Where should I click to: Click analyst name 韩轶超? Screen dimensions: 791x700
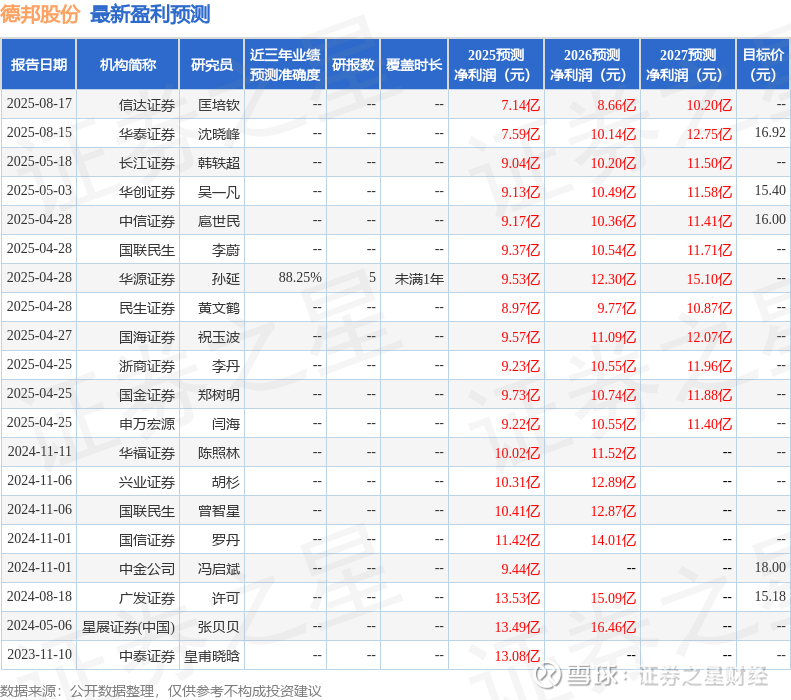219,163
